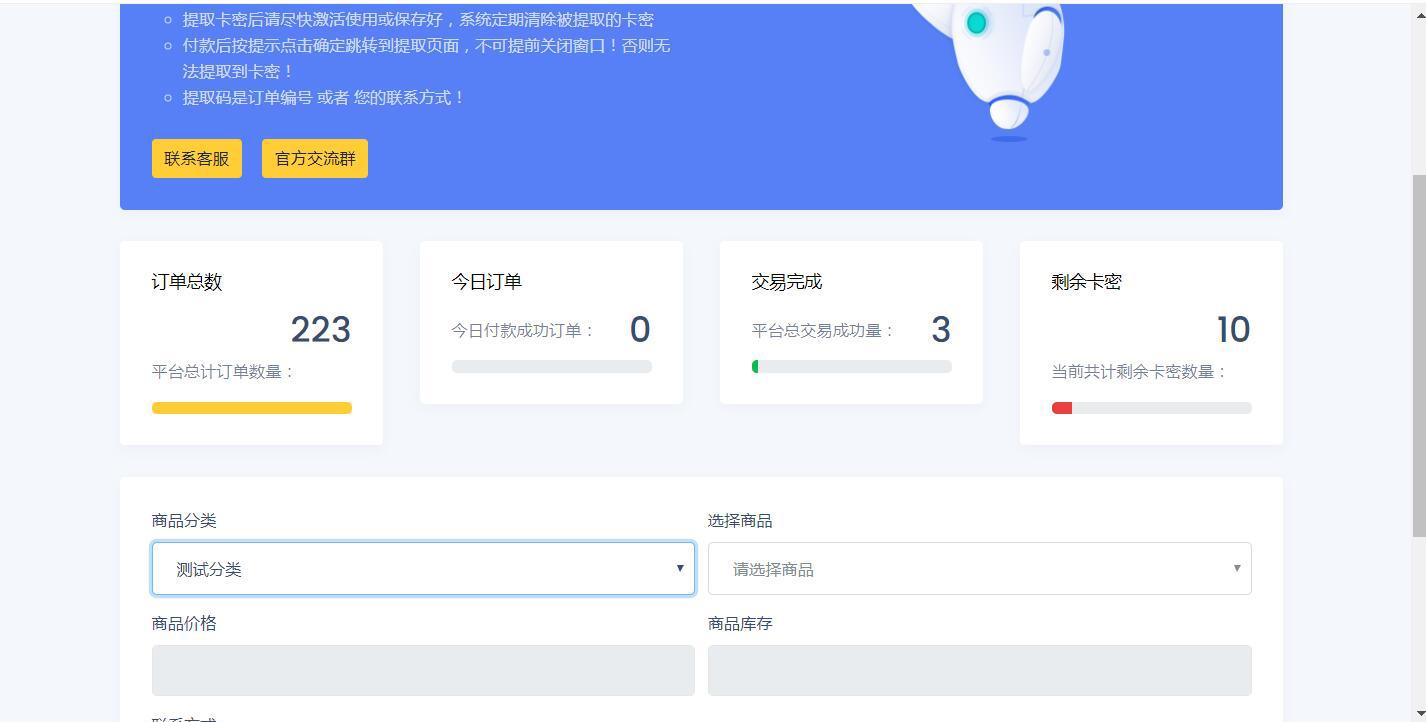Click the 剩余卡密 card showing 10

click(1150, 341)
